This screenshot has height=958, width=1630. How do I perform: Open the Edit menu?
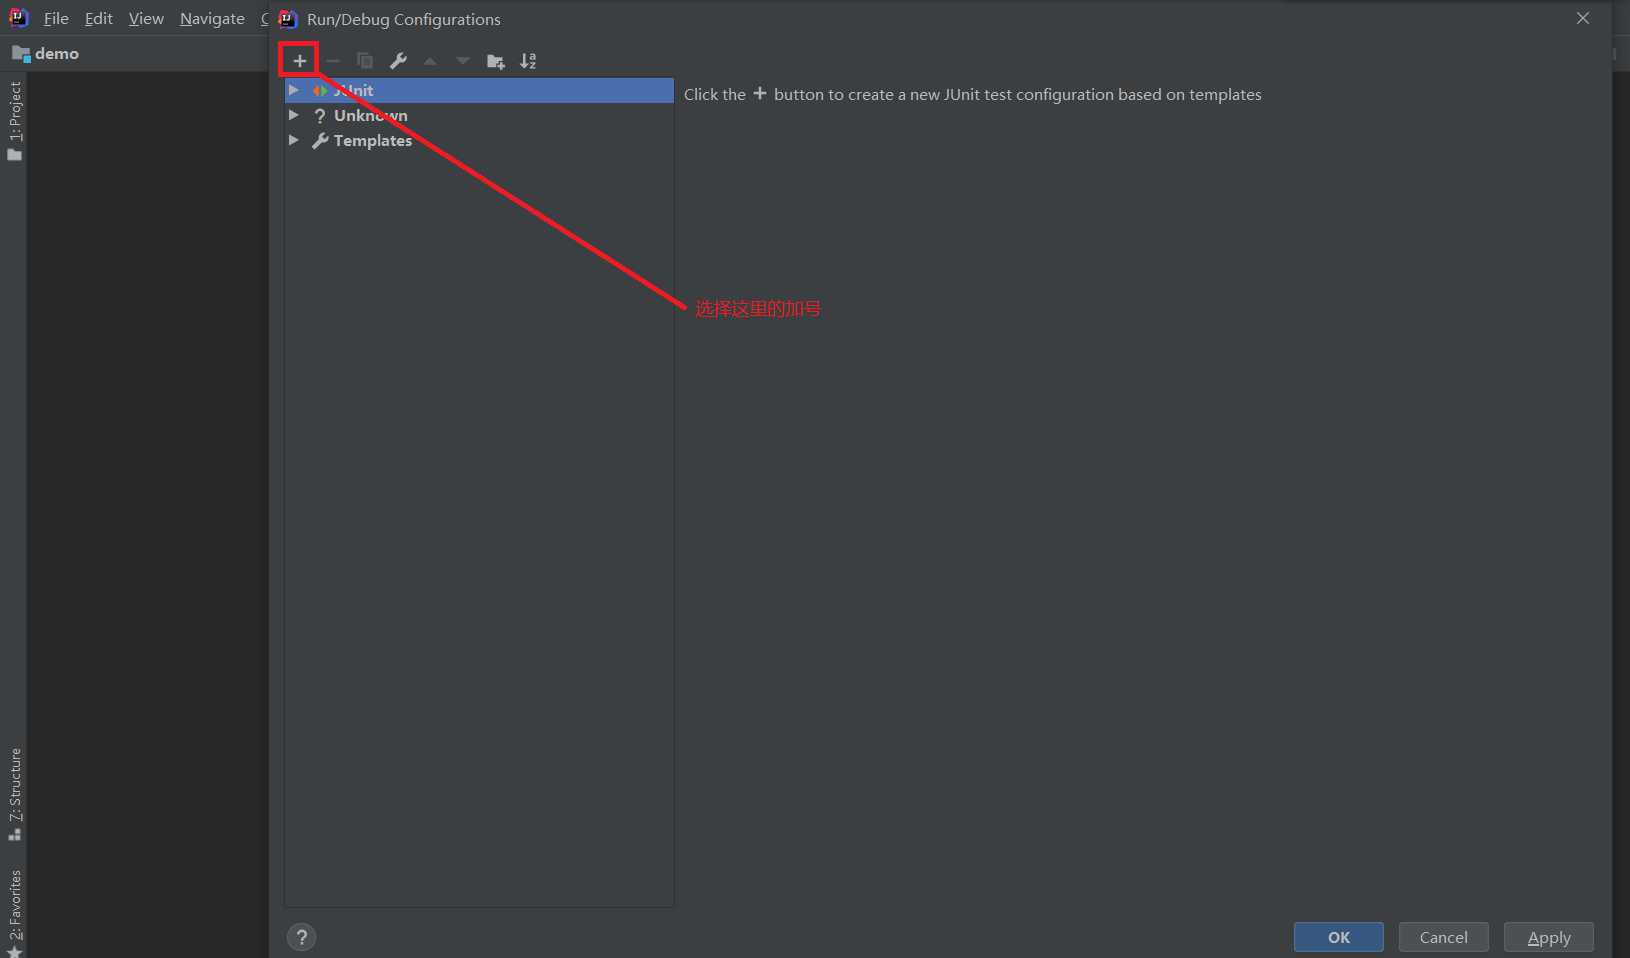[x=98, y=18]
